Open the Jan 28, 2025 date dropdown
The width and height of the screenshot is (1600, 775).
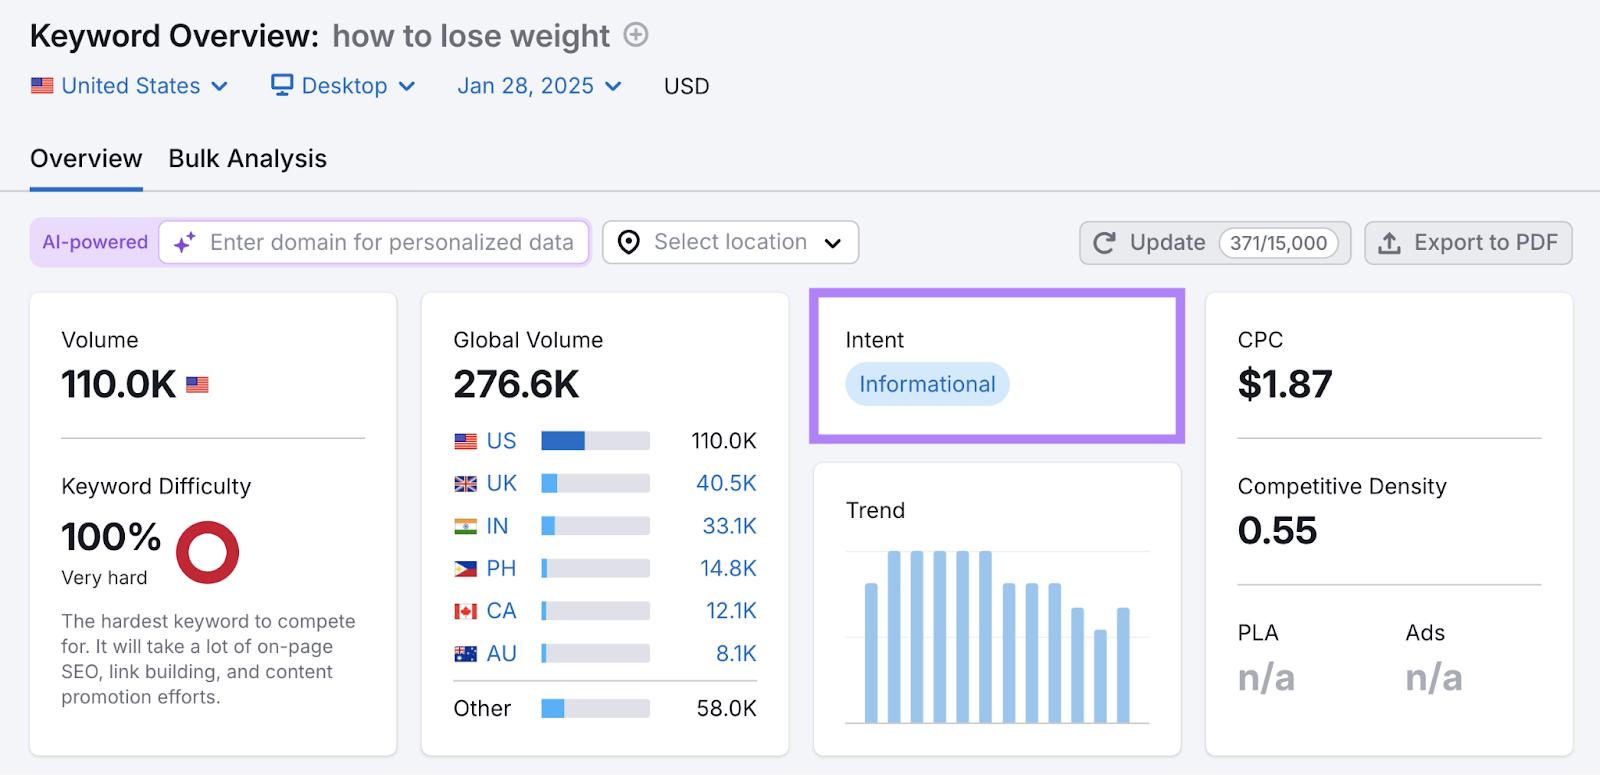pos(538,86)
